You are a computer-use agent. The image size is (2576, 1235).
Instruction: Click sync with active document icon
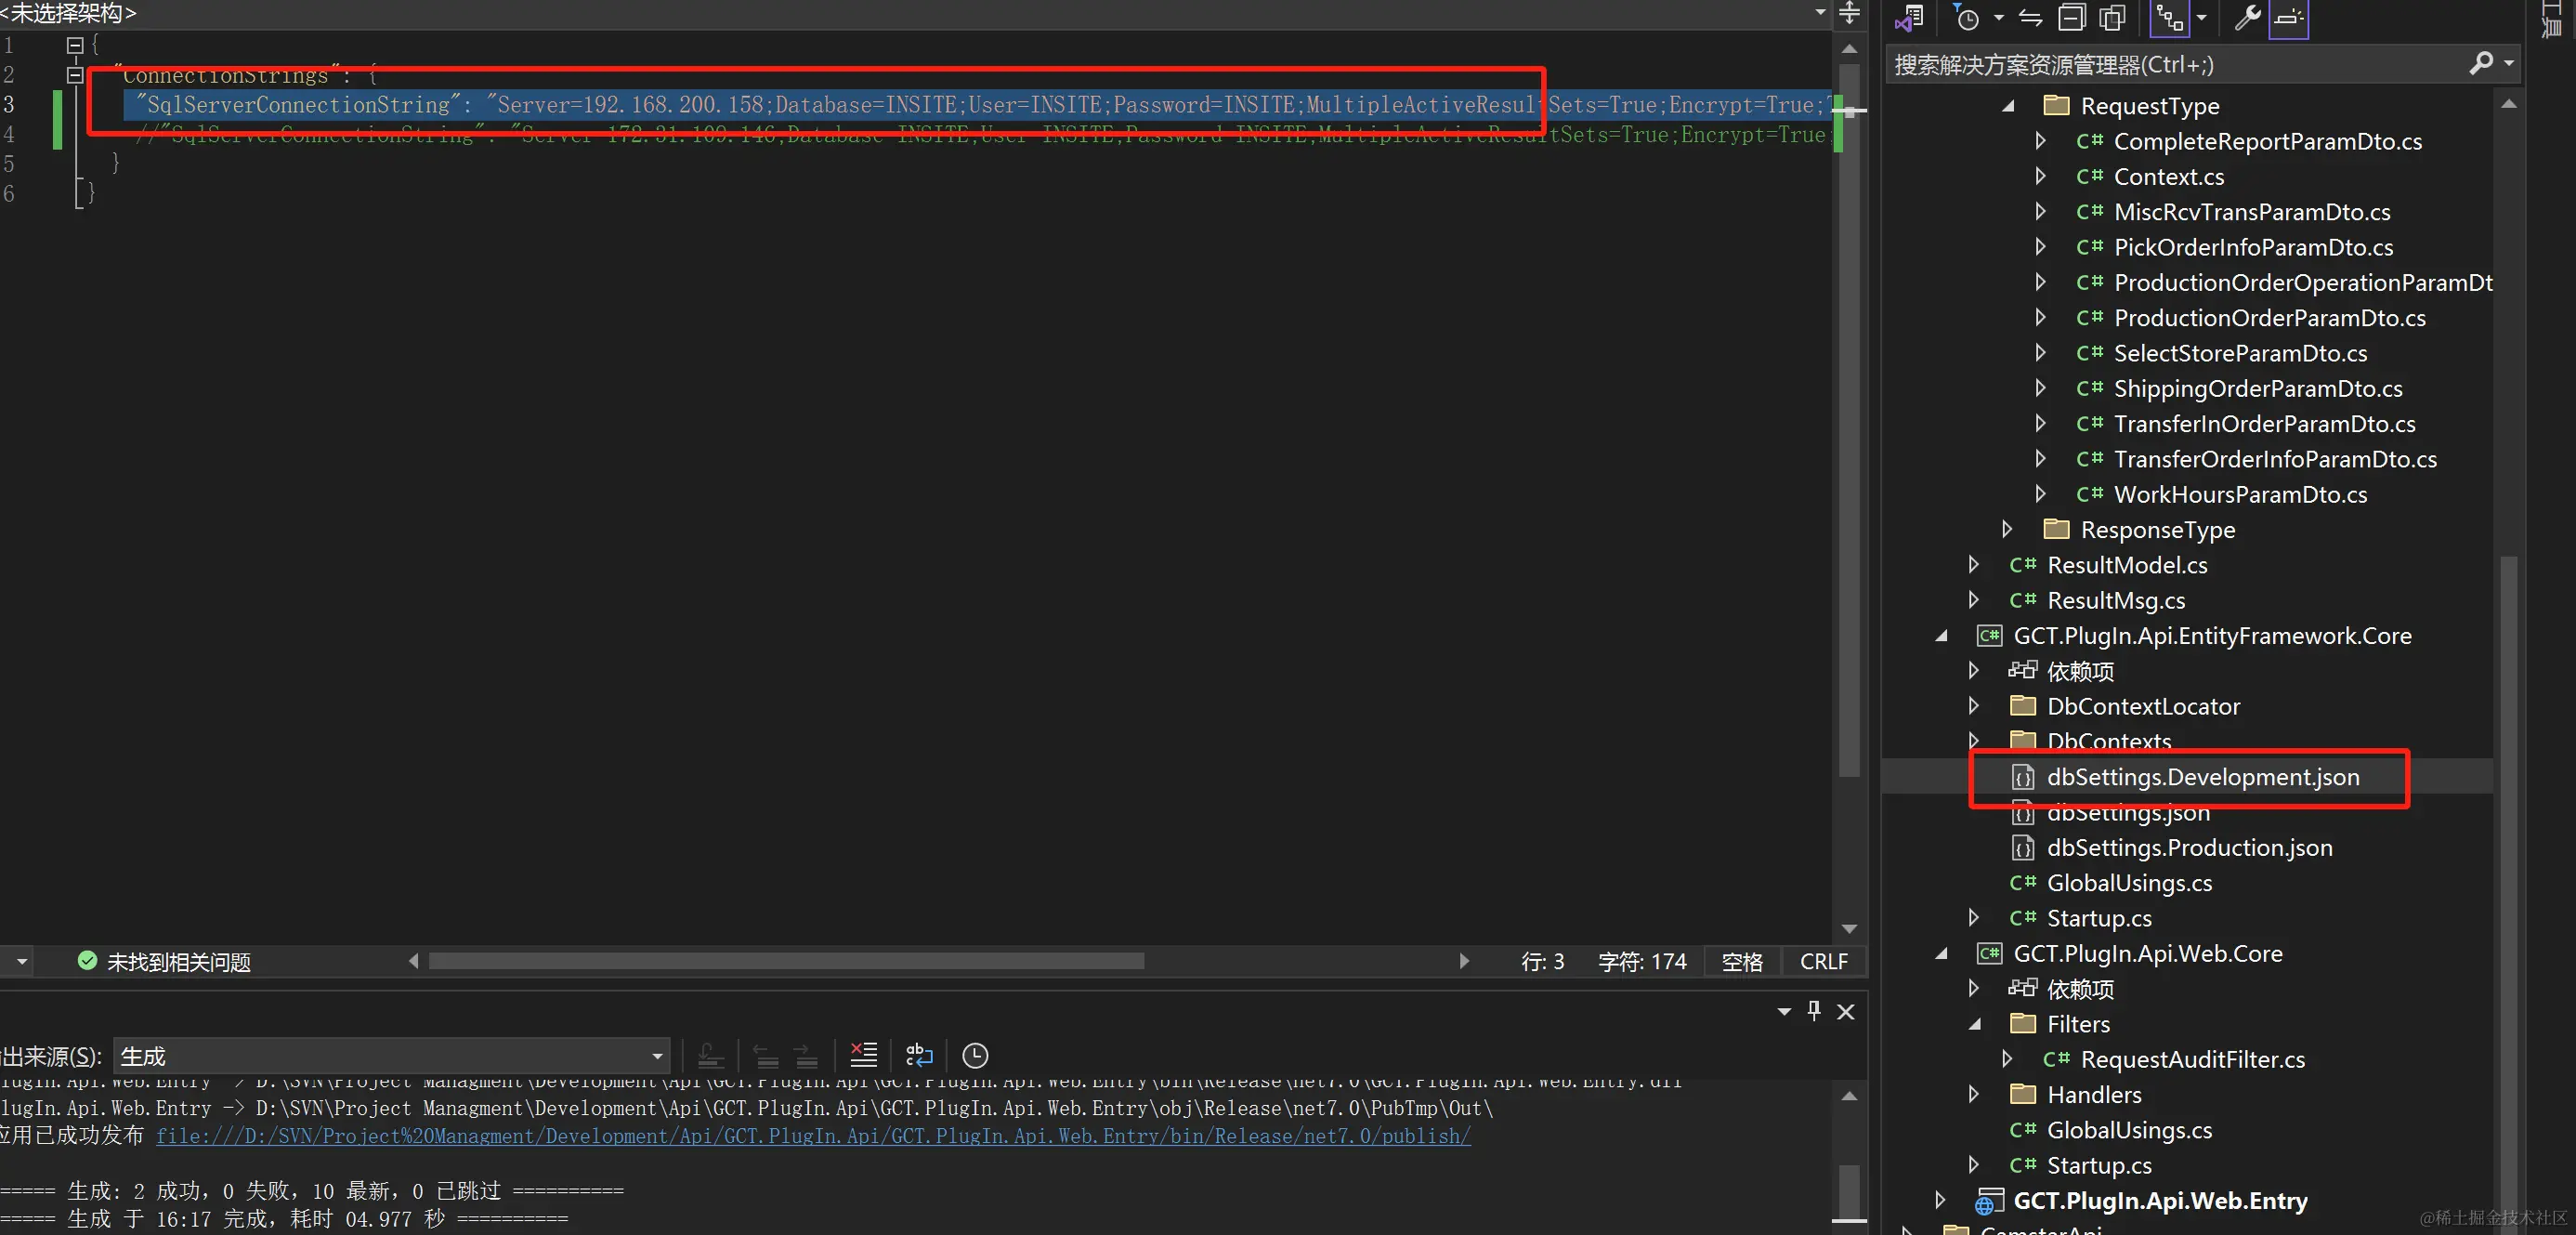[x=2030, y=18]
